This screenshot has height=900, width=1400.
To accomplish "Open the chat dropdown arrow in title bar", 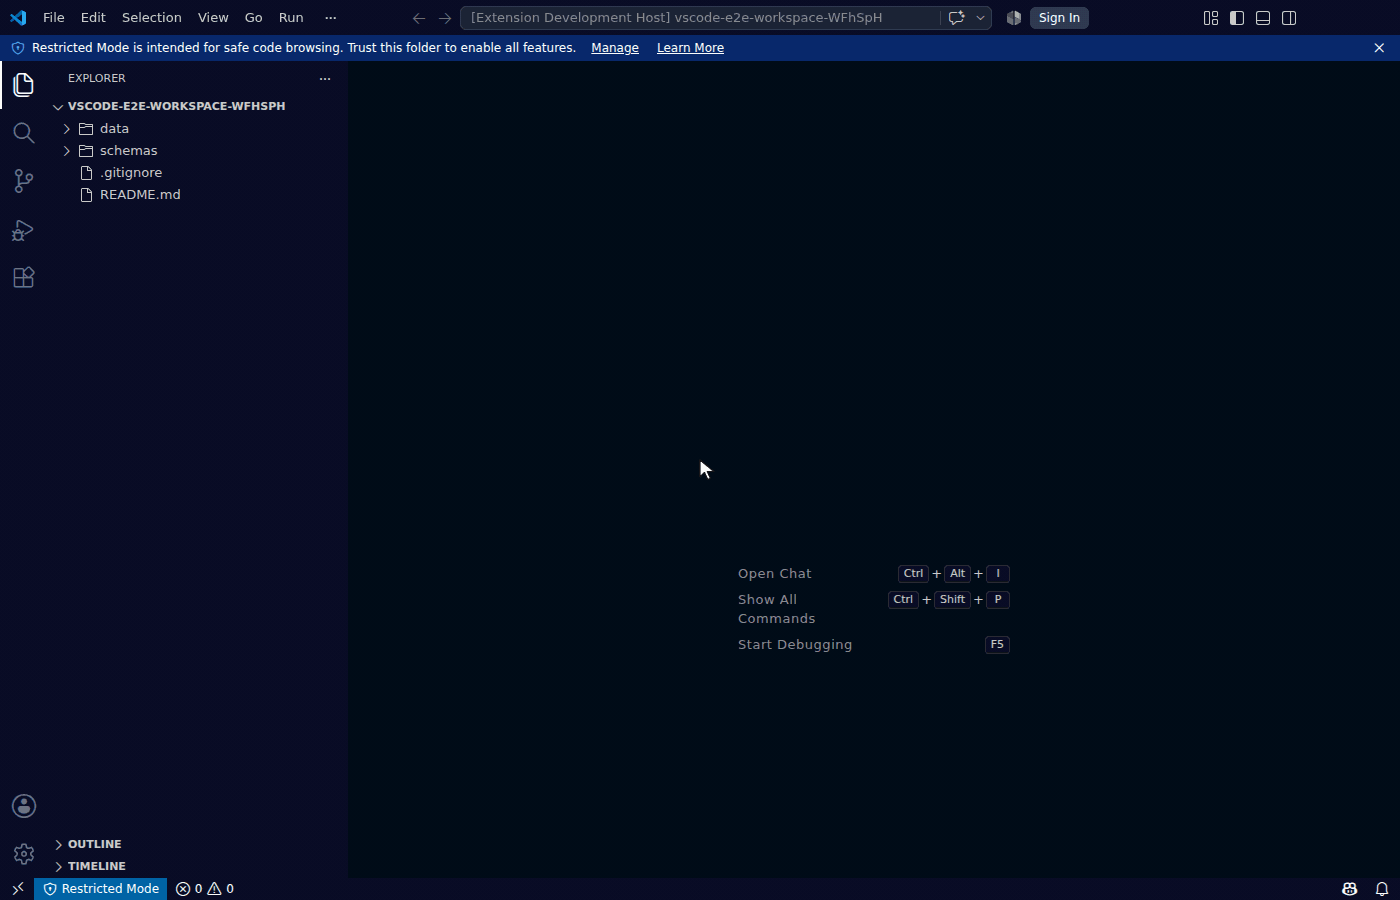I will tap(980, 18).
